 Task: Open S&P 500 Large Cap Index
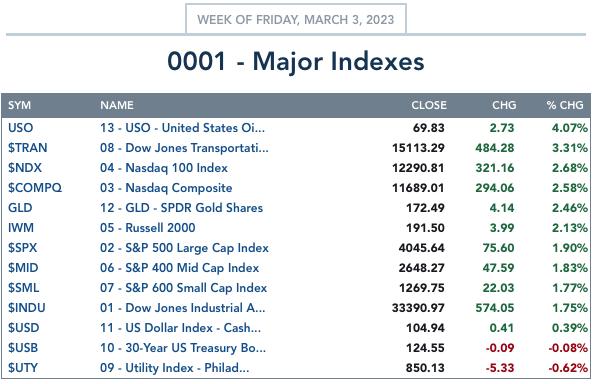(184, 248)
